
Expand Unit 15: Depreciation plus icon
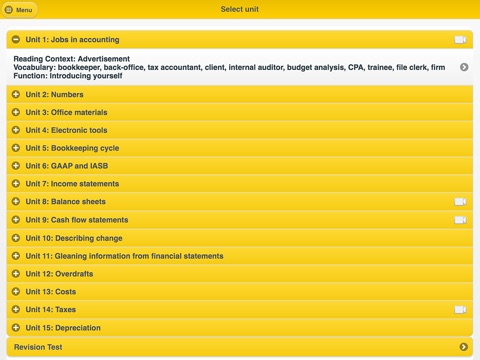16,328
